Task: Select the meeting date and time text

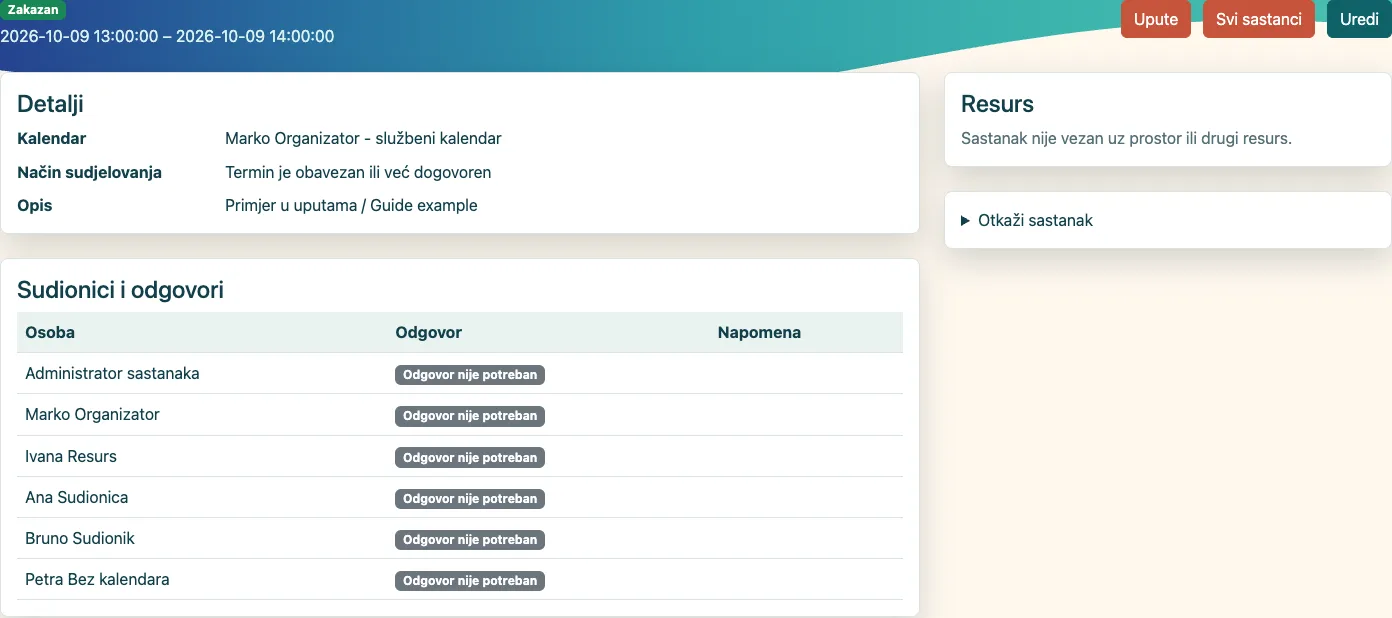Action: click(x=167, y=36)
